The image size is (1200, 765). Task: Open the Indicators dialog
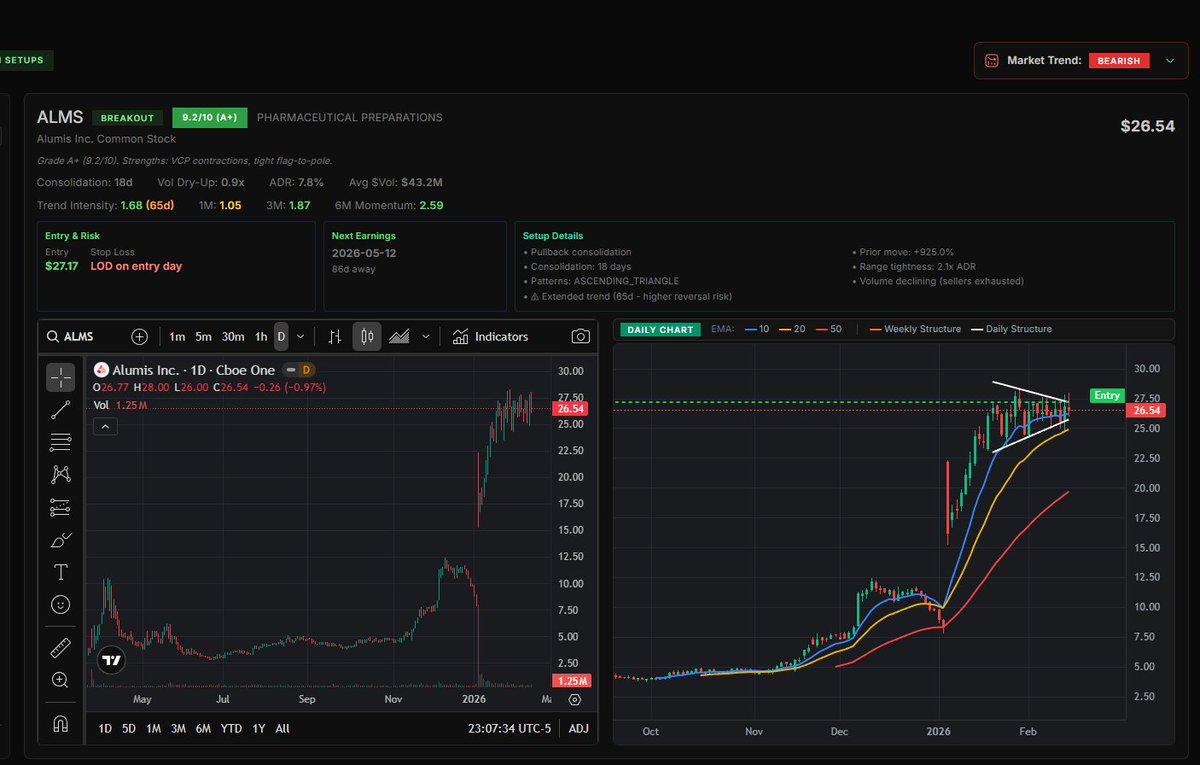tap(490, 336)
